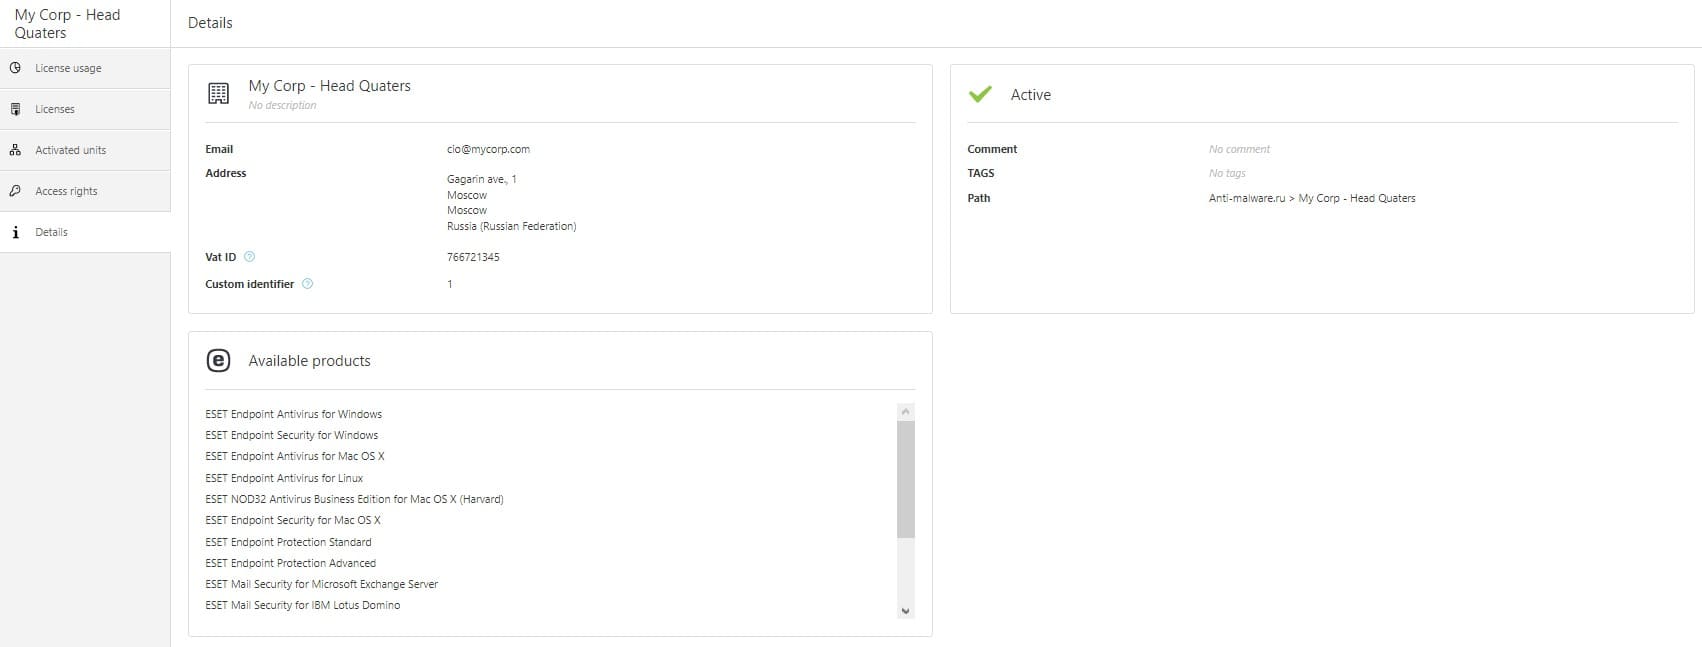Select ESET Endpoint Security for Windows entry
The width and height of the screenshot is (1702, 647).
(x=291, y=435)
